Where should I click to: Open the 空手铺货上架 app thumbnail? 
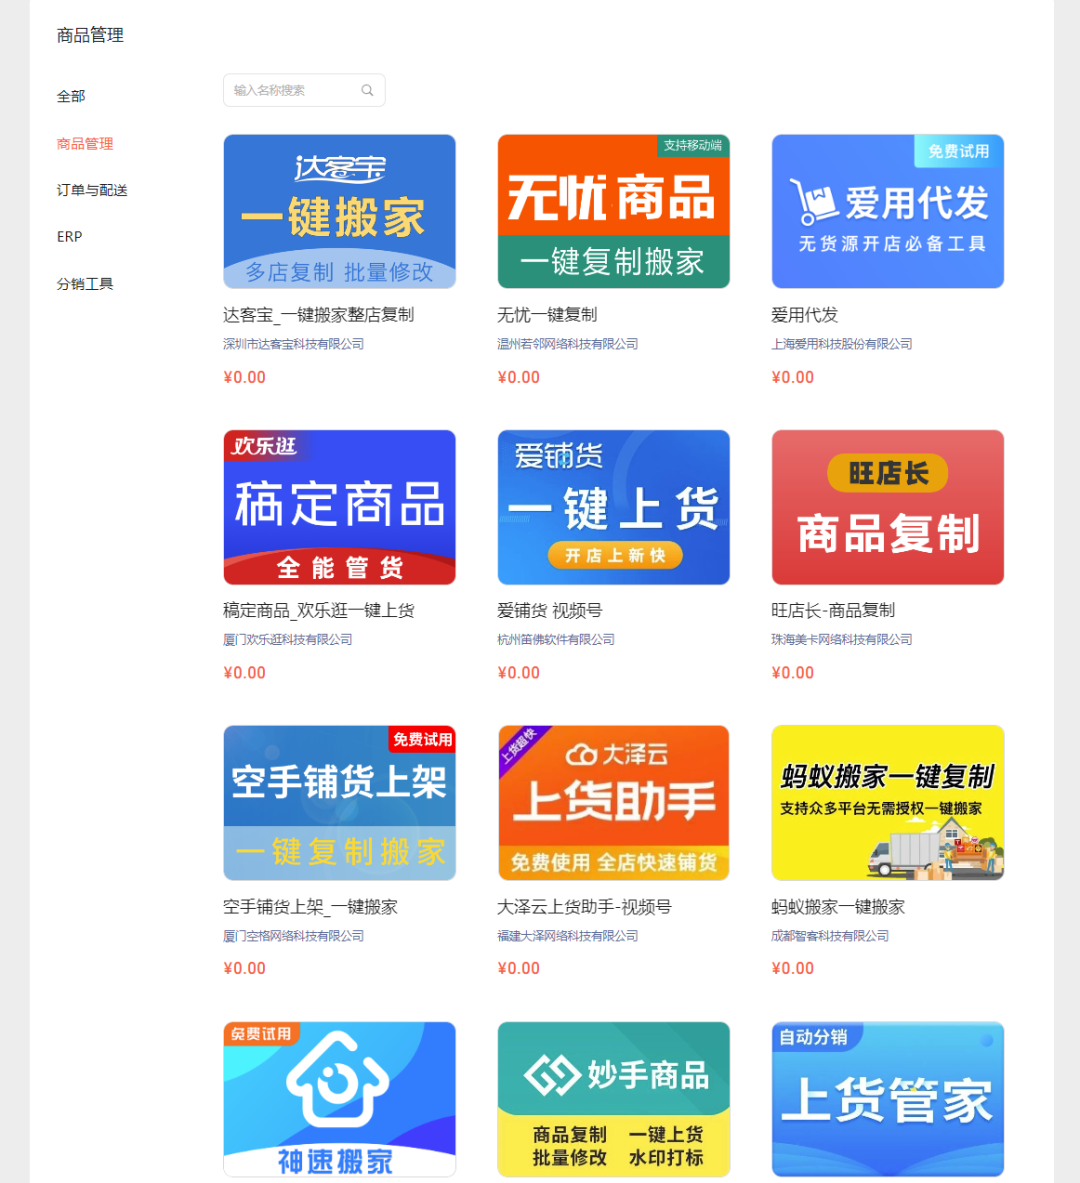pyautogui.click(x=340, y=803)
